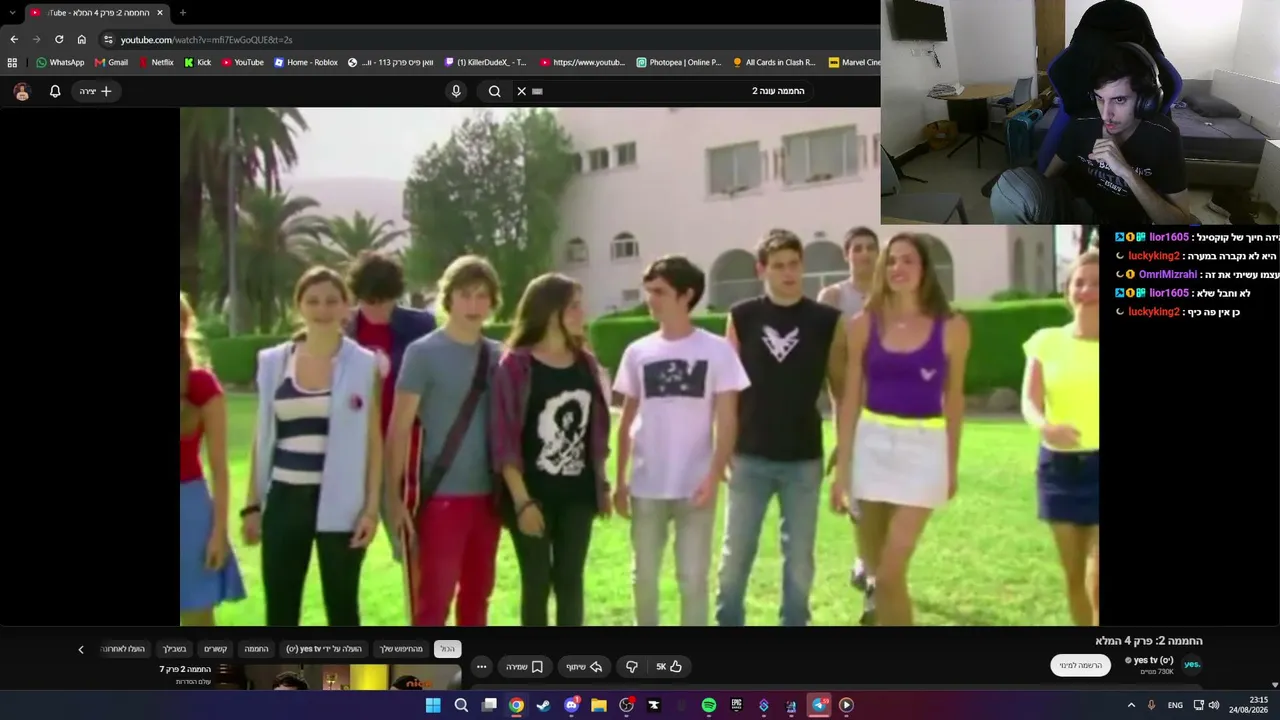This screenshot has height=720, width=1280.
Task: Open the tab search dropdown arrow
Action: tap(12, 13)
